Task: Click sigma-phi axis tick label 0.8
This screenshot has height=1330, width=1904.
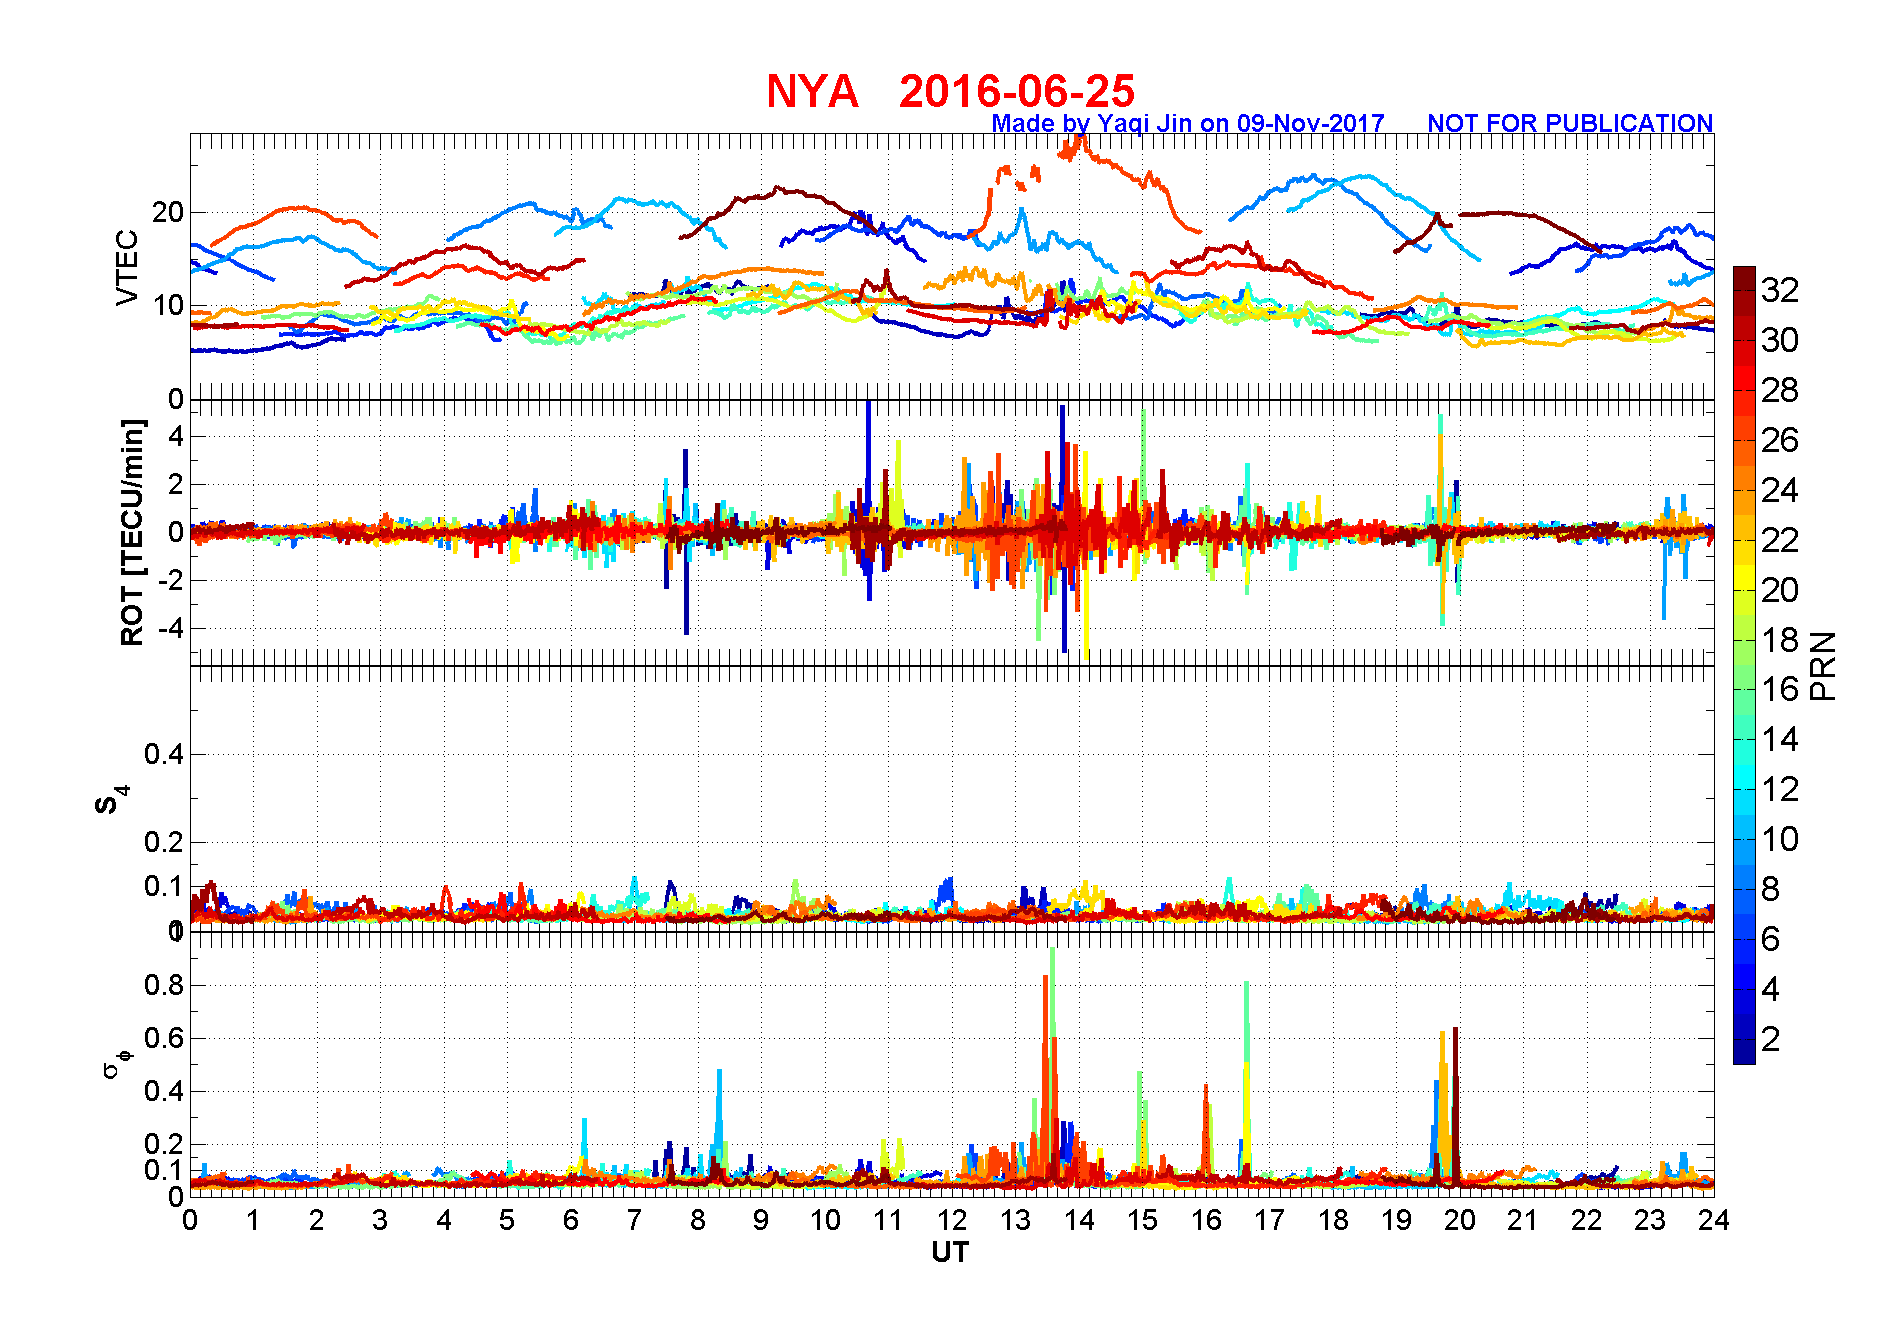Action: point(164,985)
